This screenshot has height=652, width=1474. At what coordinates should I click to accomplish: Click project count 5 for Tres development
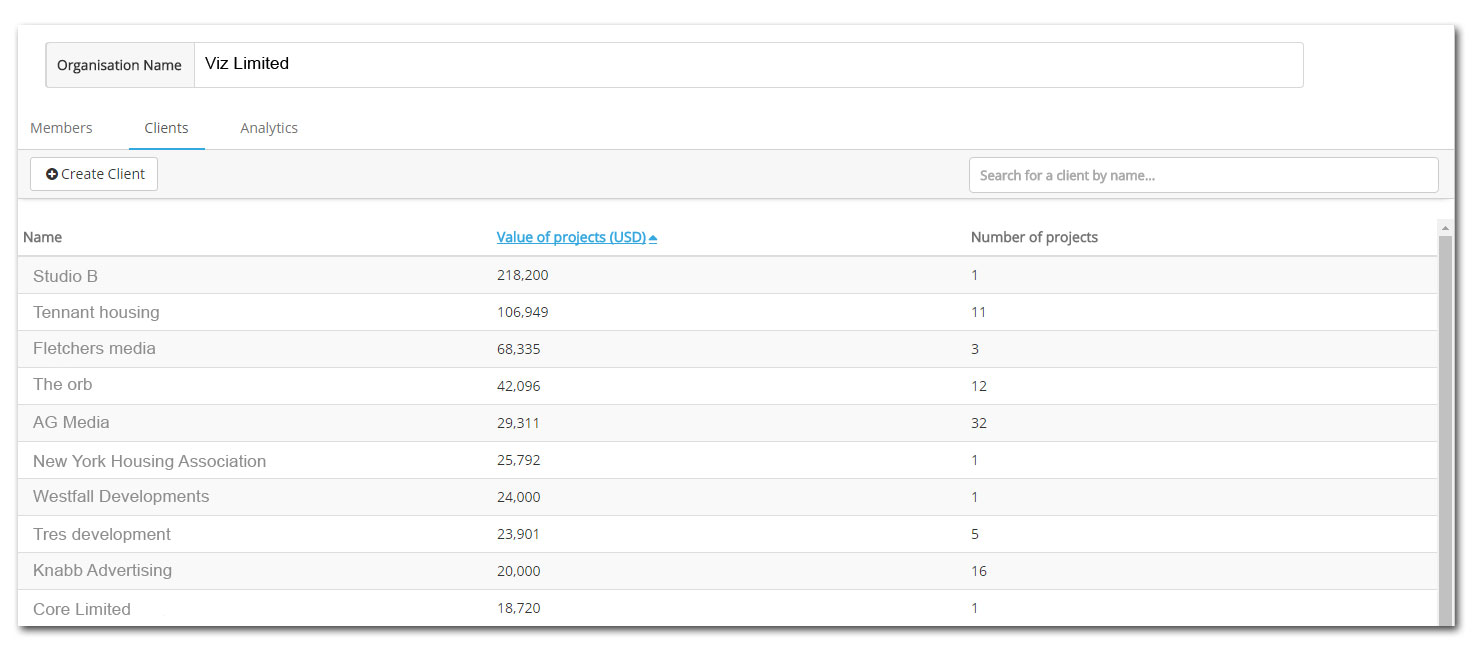(x=975, y=534)
